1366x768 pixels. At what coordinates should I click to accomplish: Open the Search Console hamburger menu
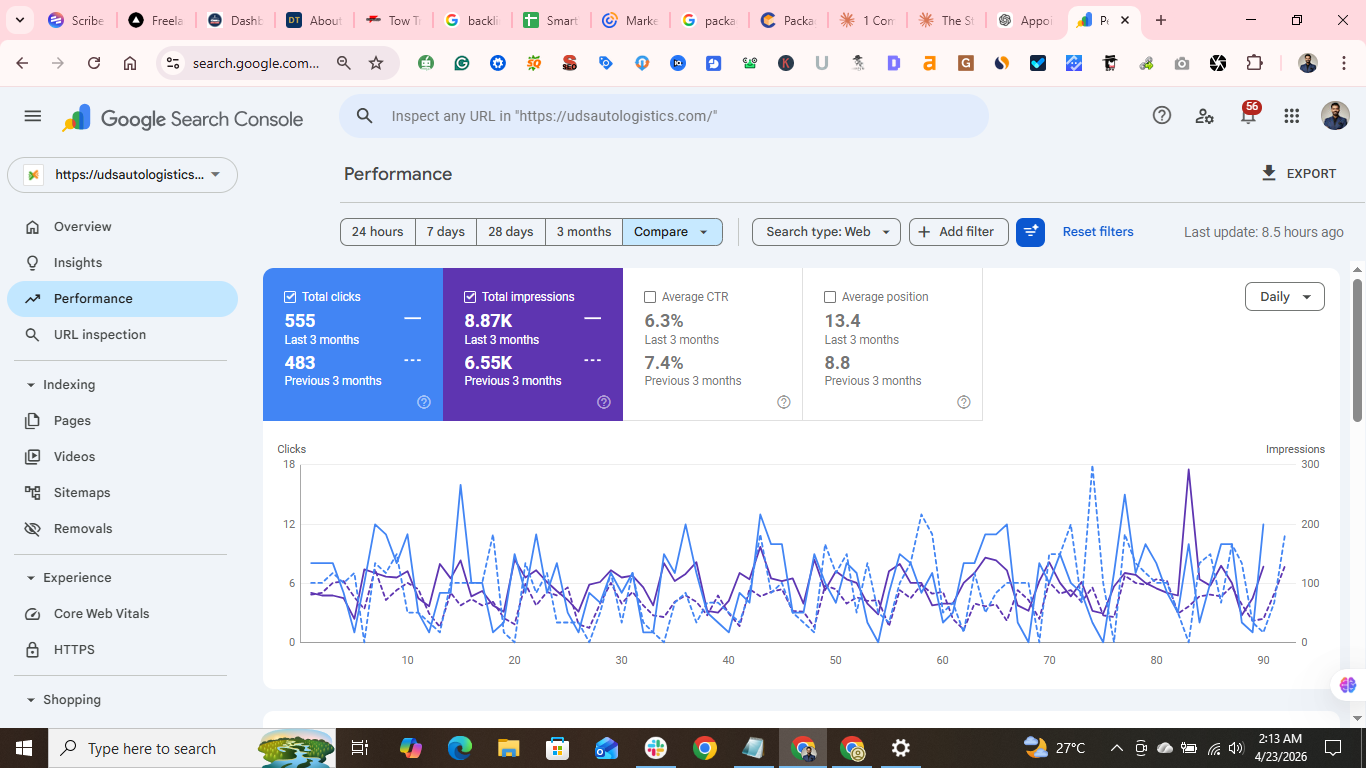click(x=33, y=117)
